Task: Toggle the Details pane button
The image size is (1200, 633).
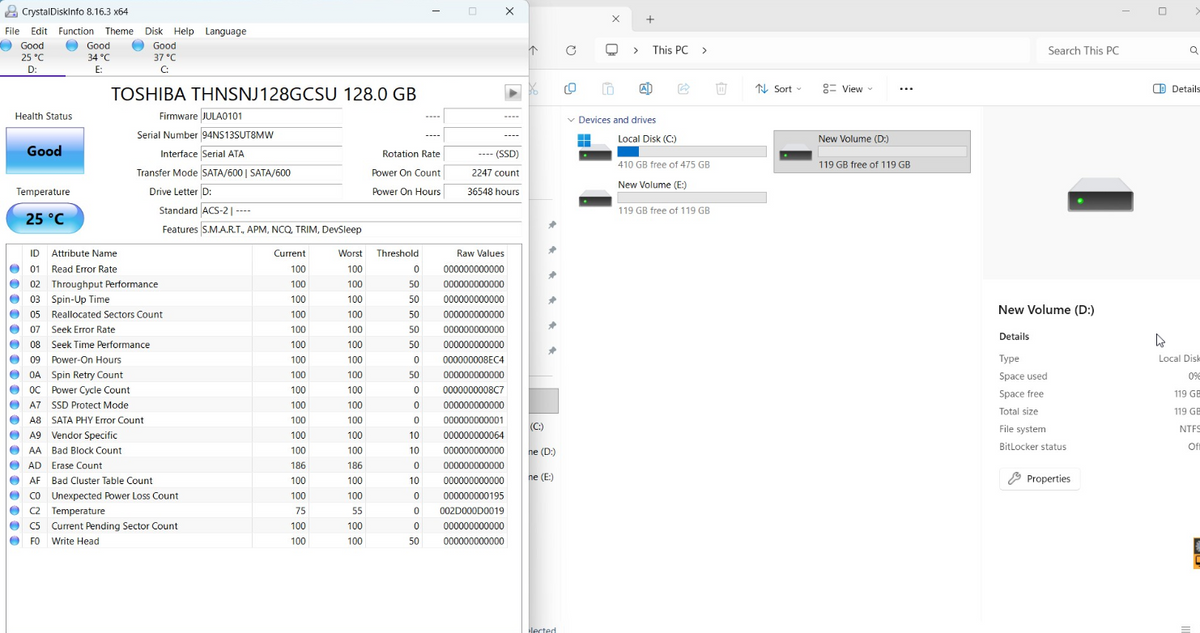Action: [x=1176, y=89]
